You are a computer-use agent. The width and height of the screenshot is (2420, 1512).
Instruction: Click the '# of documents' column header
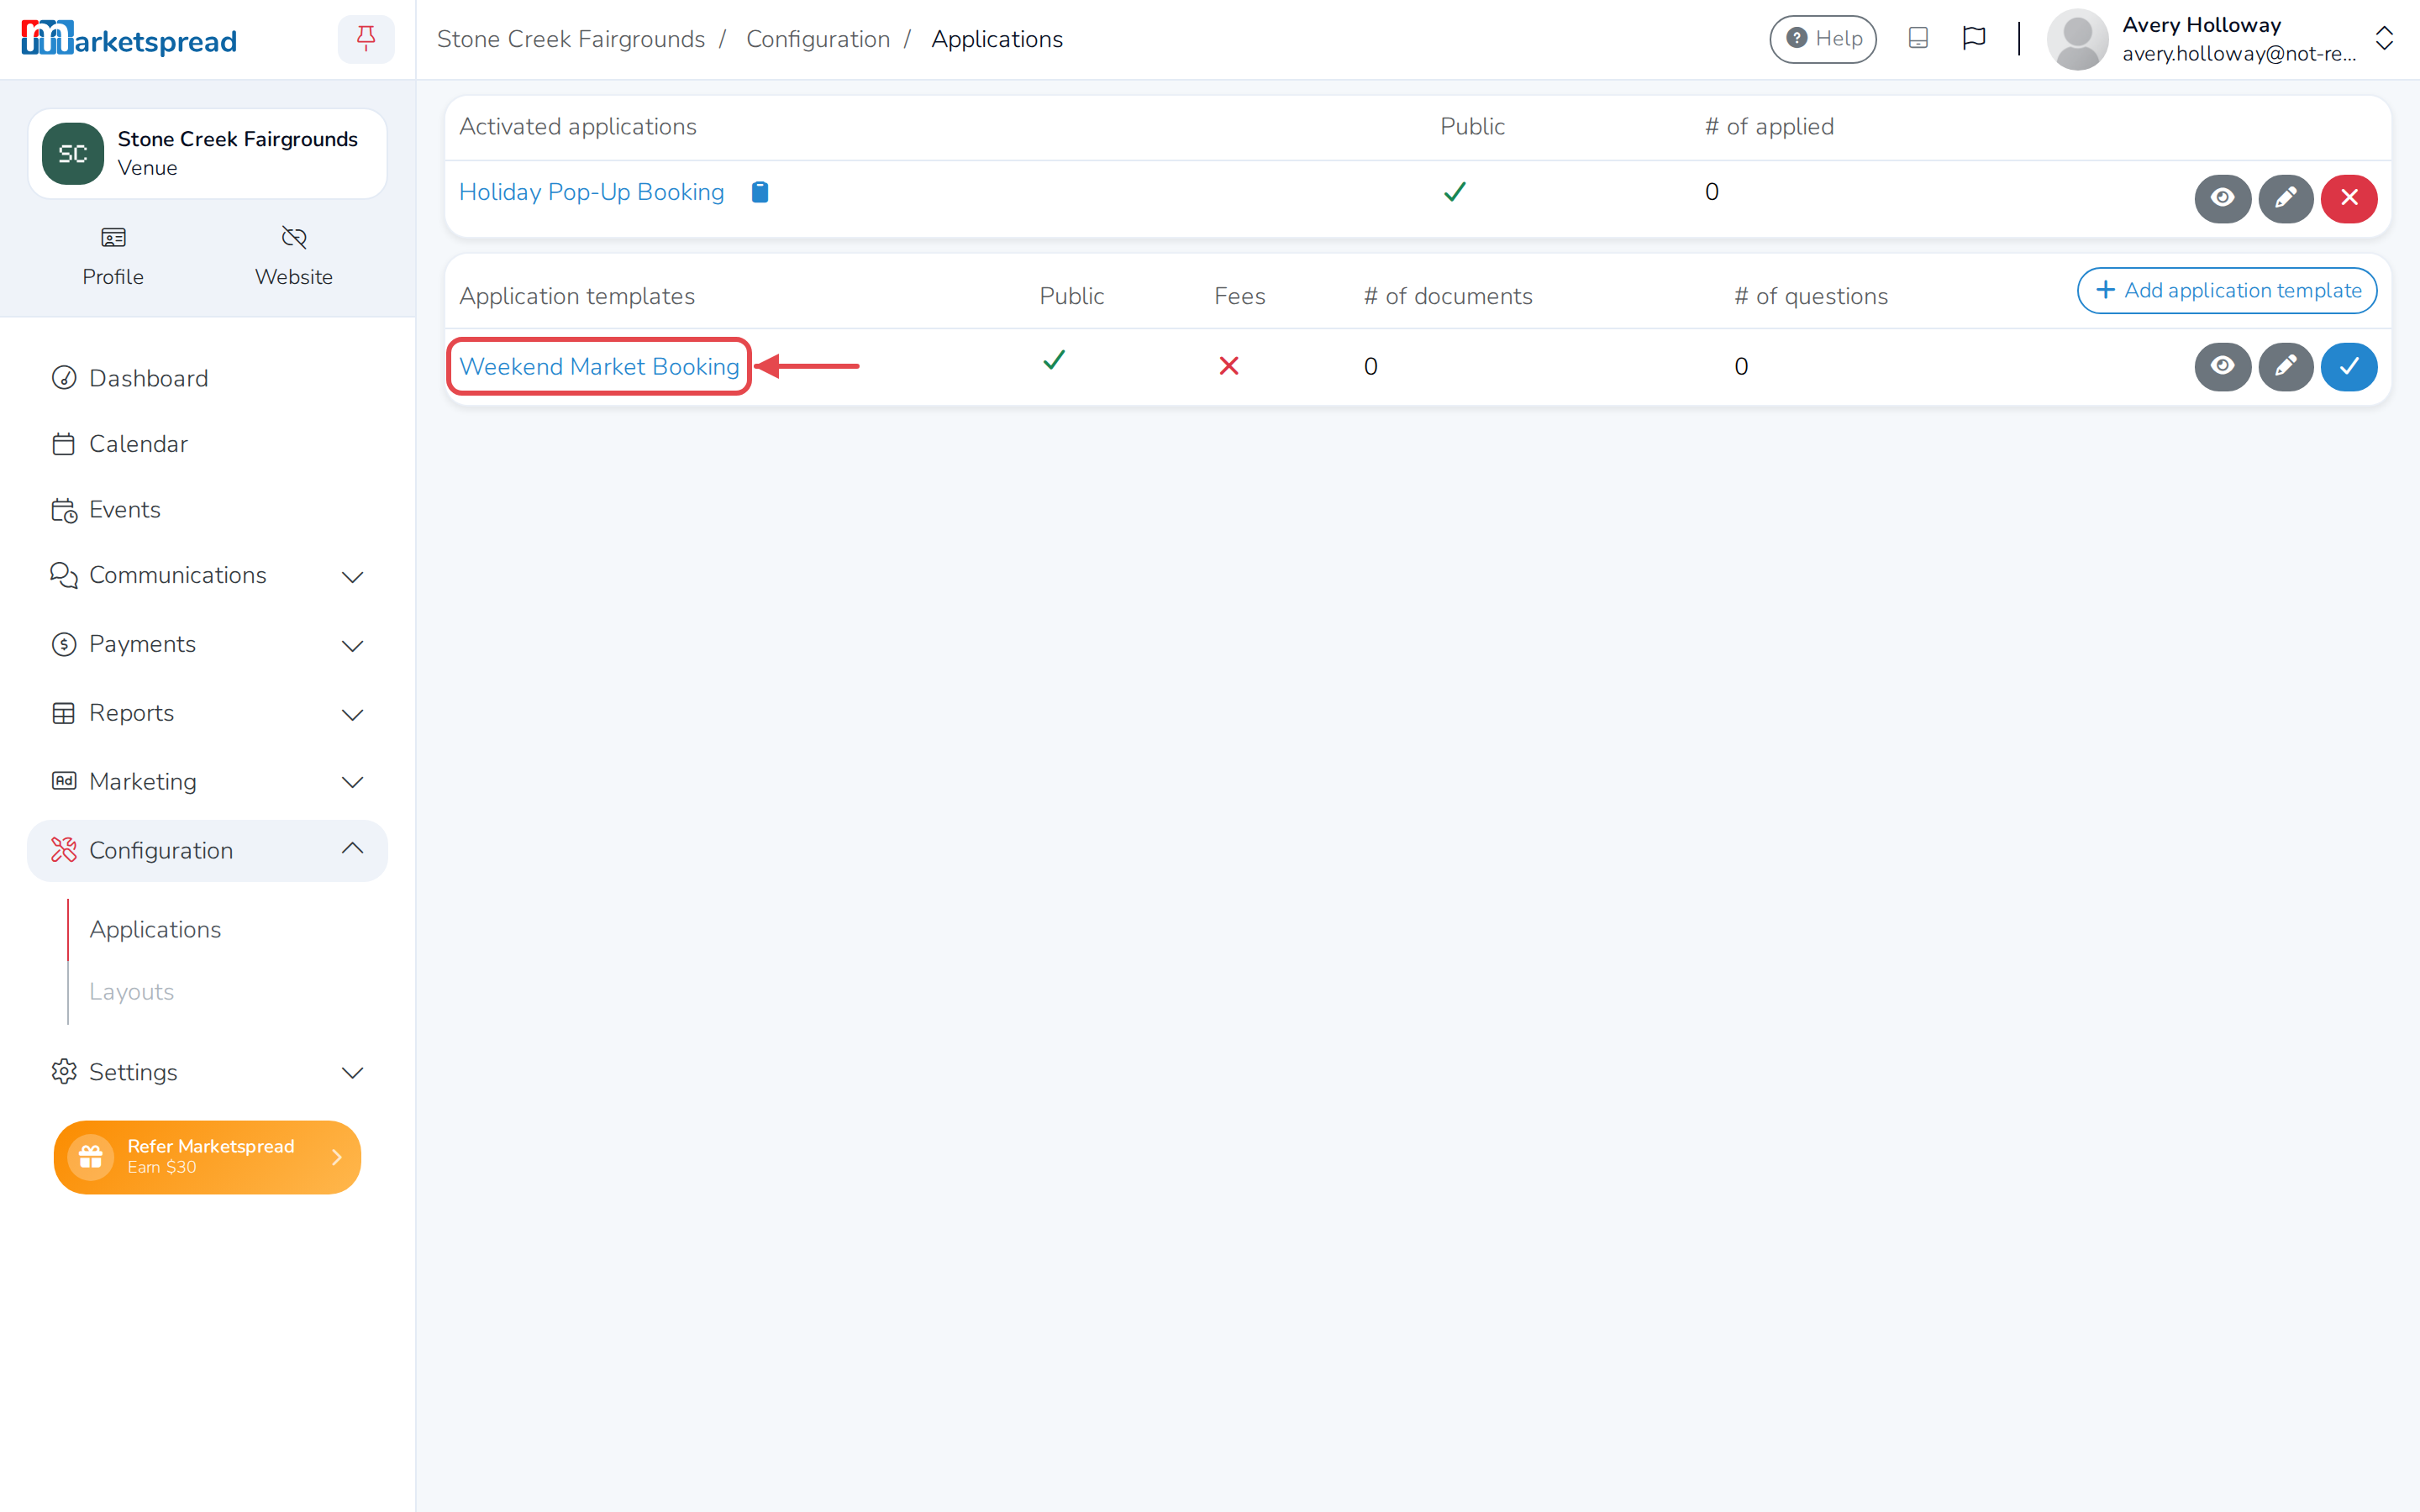click(1447, 297)
